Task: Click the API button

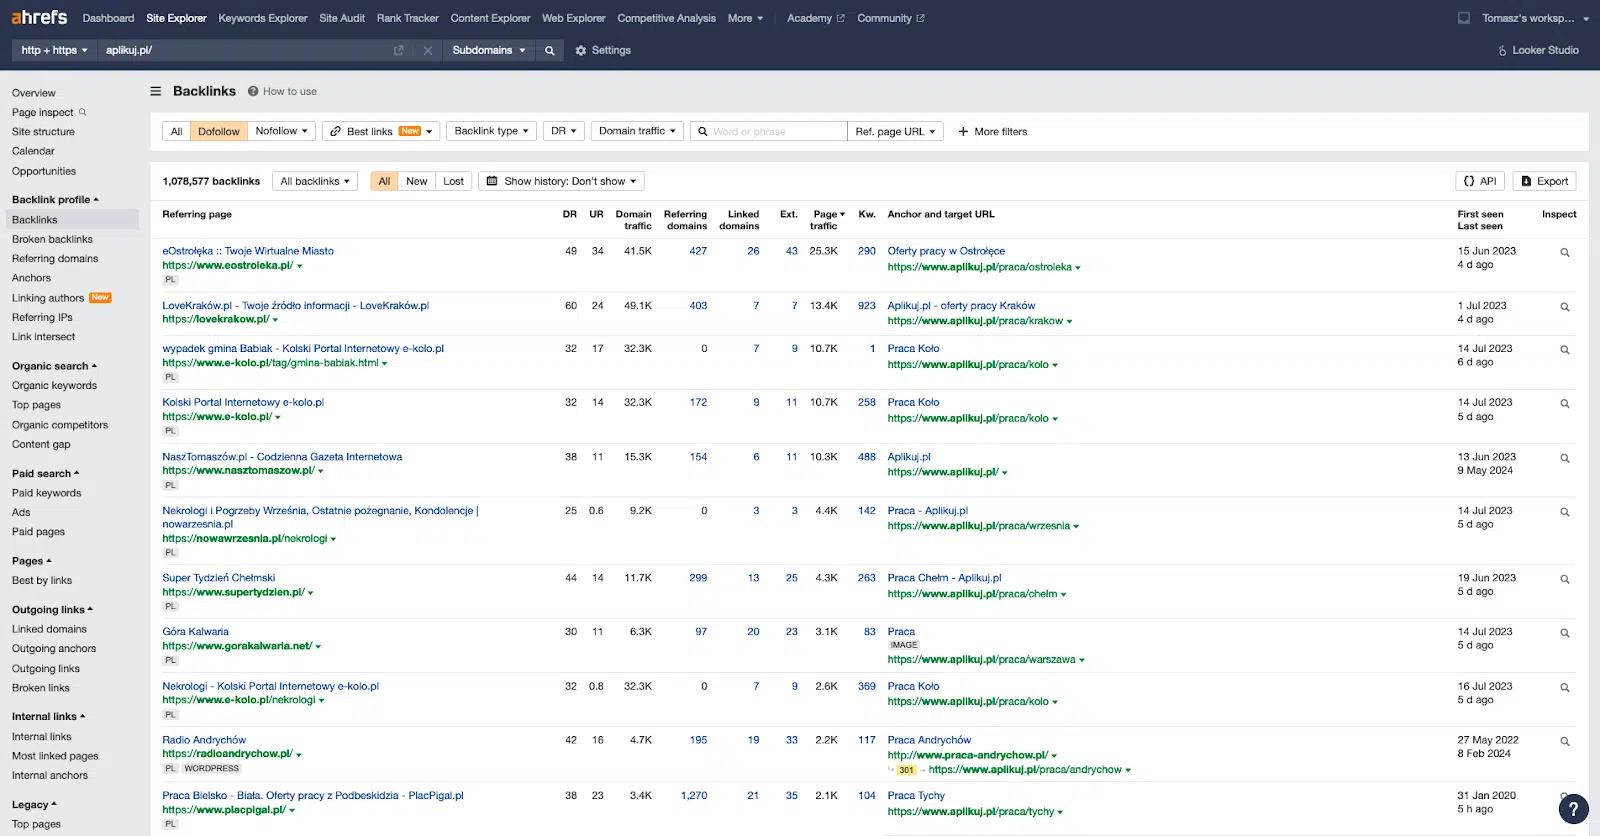Action: pyautogui.click(x=1480, y=181)
